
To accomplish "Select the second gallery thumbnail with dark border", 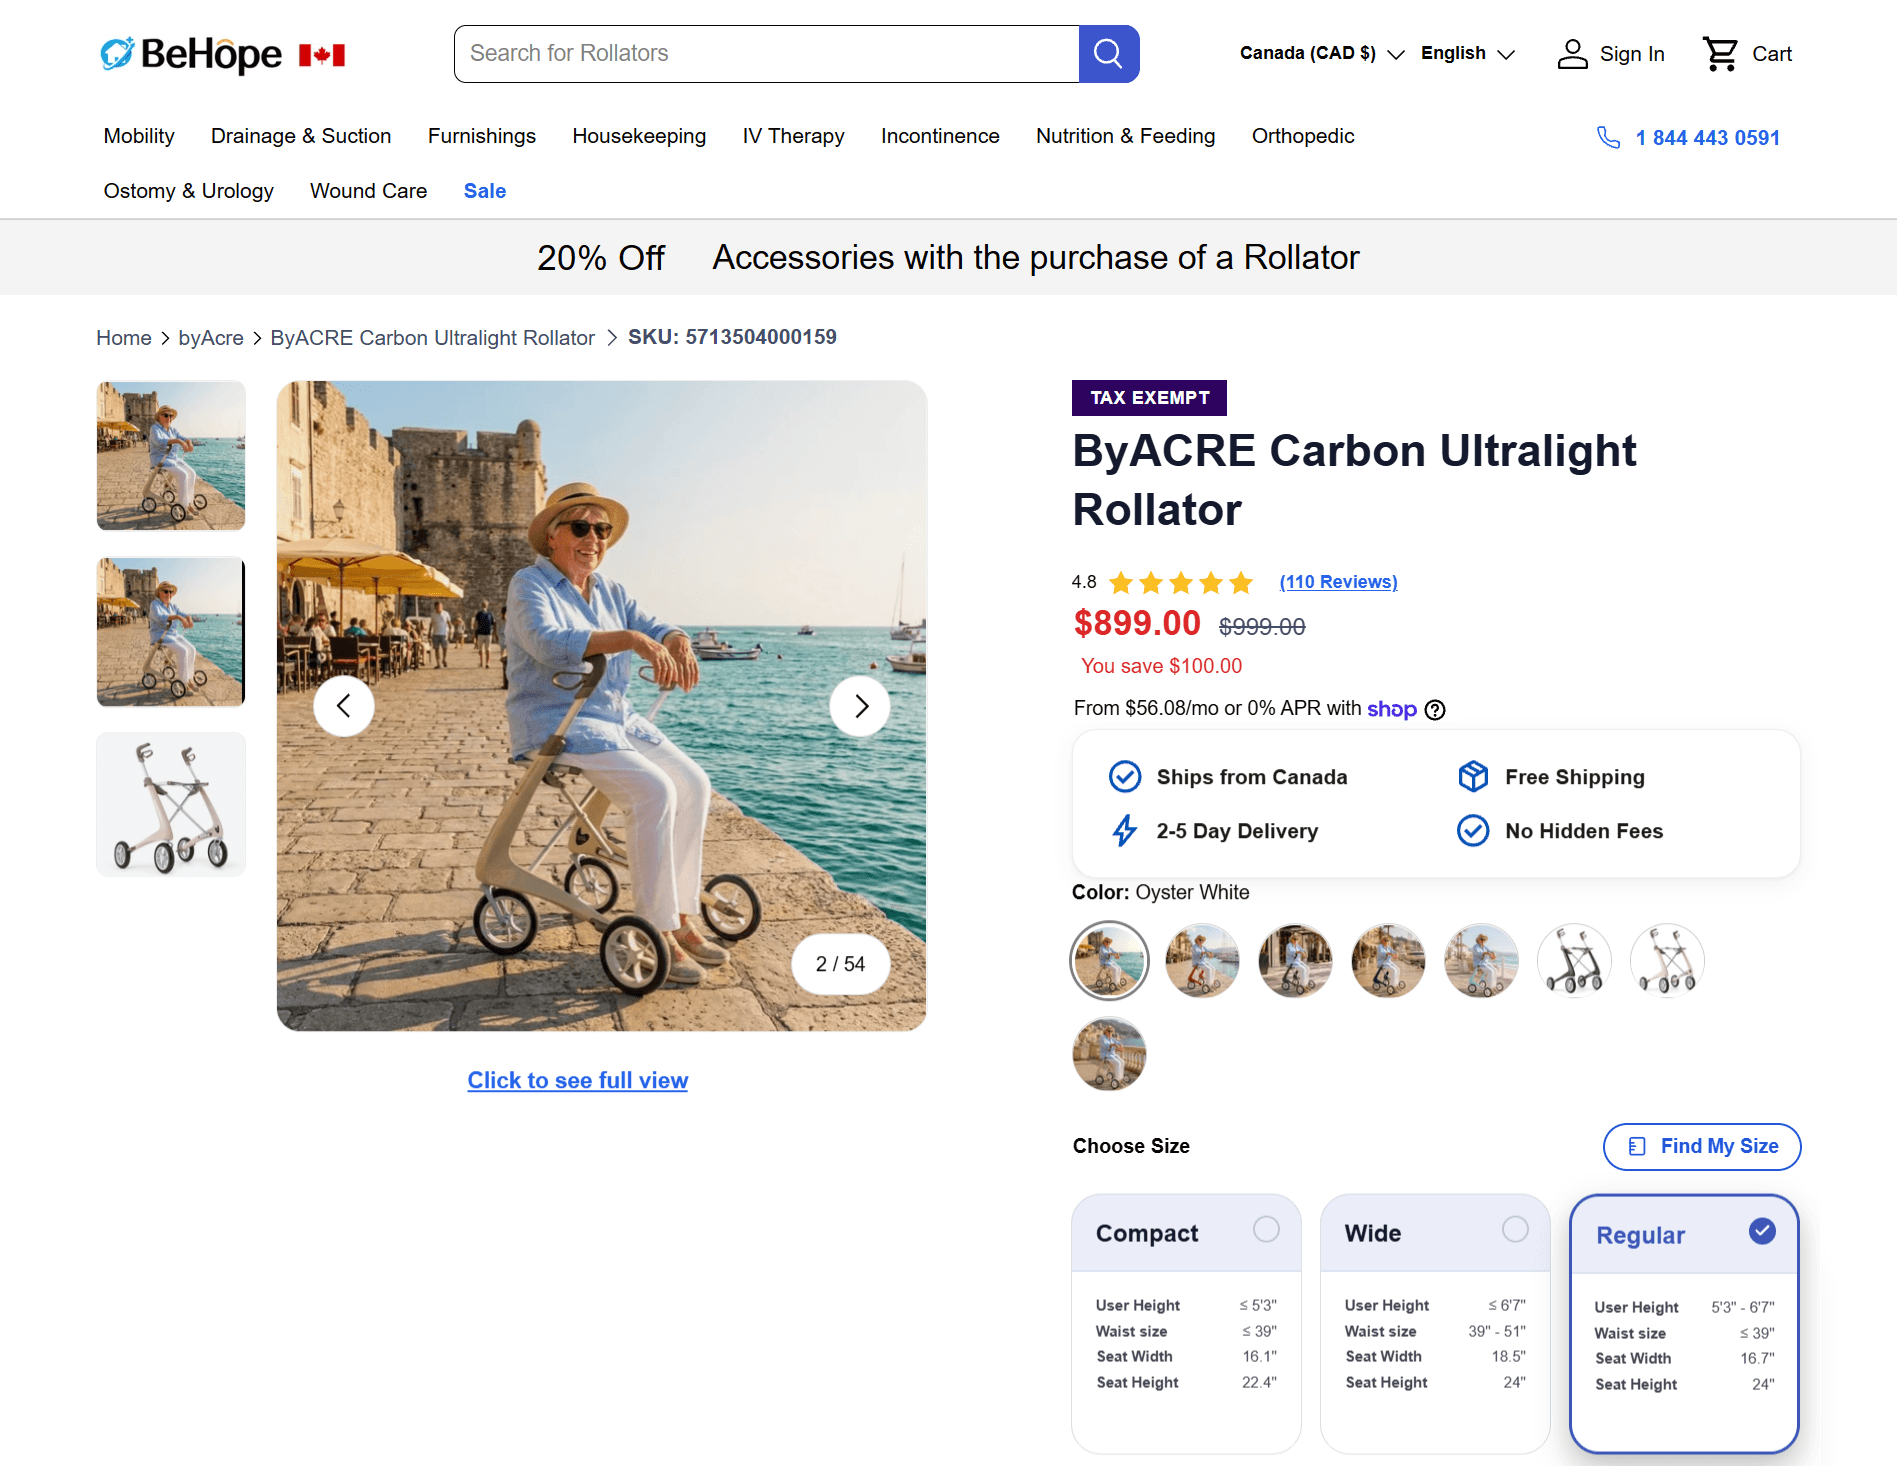I will tap(171, 631).
